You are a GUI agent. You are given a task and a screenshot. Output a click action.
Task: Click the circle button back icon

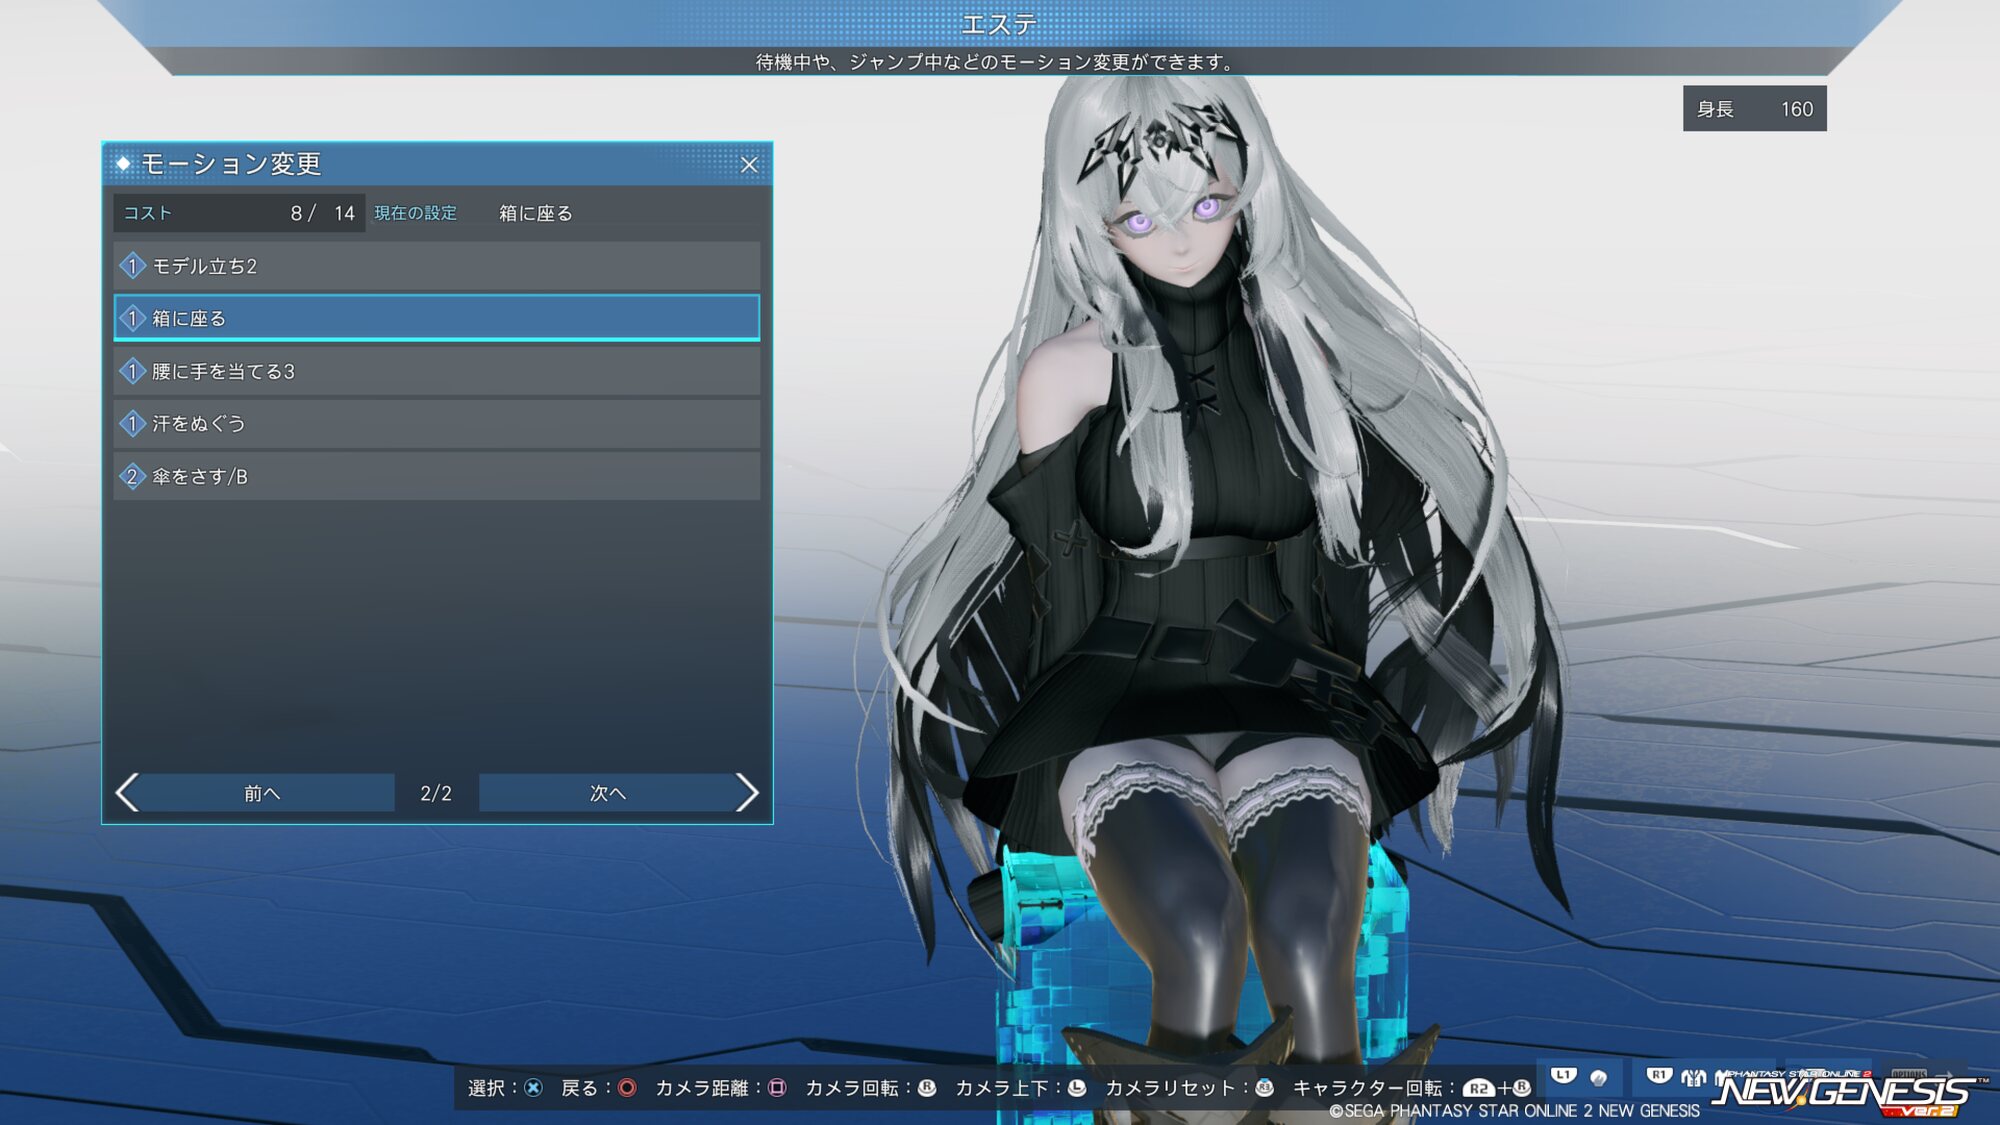tap(627, 1088)
